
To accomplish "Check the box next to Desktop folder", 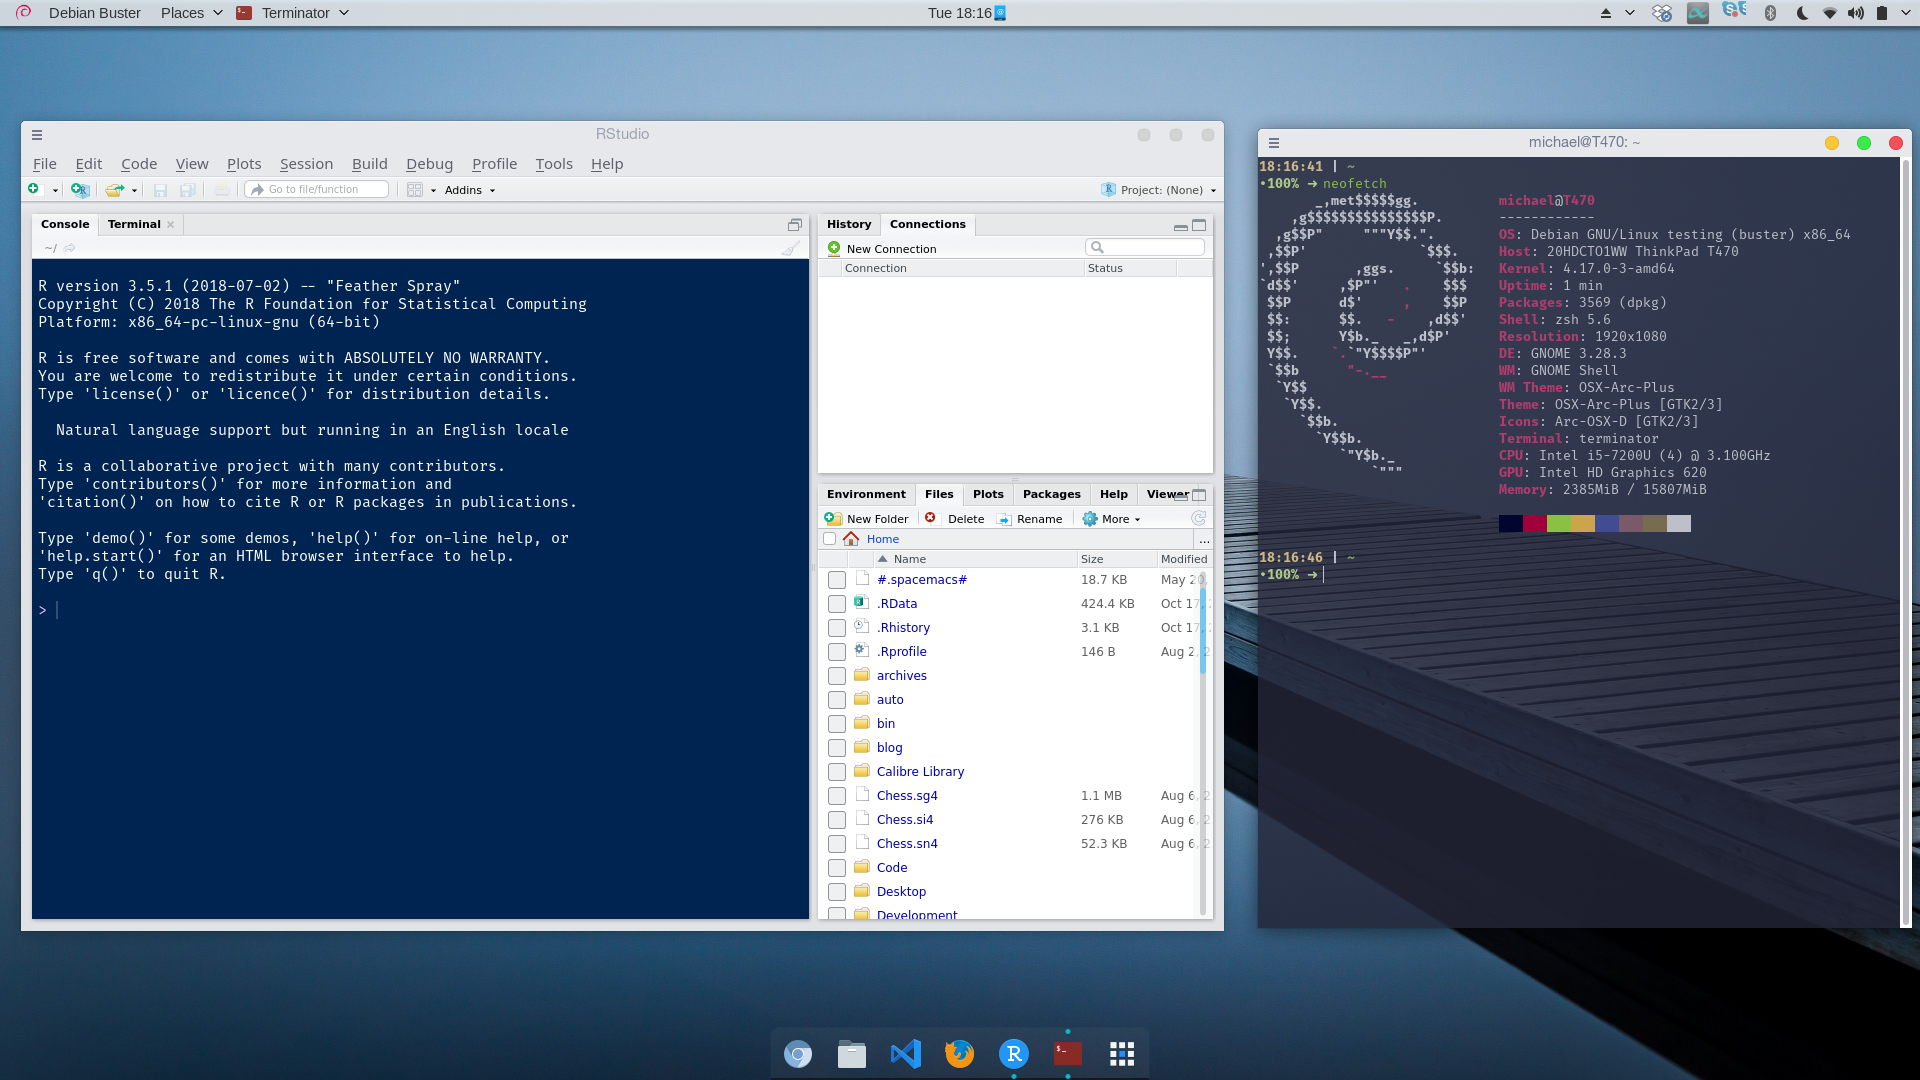I will pyautogui.click(x=837, y=892).
